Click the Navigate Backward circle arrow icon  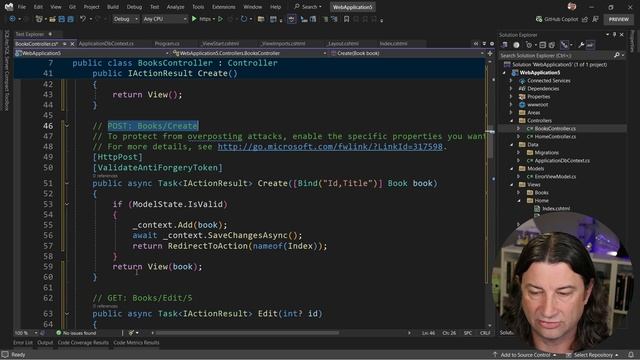pyautogui.click(x=12, y=19)
